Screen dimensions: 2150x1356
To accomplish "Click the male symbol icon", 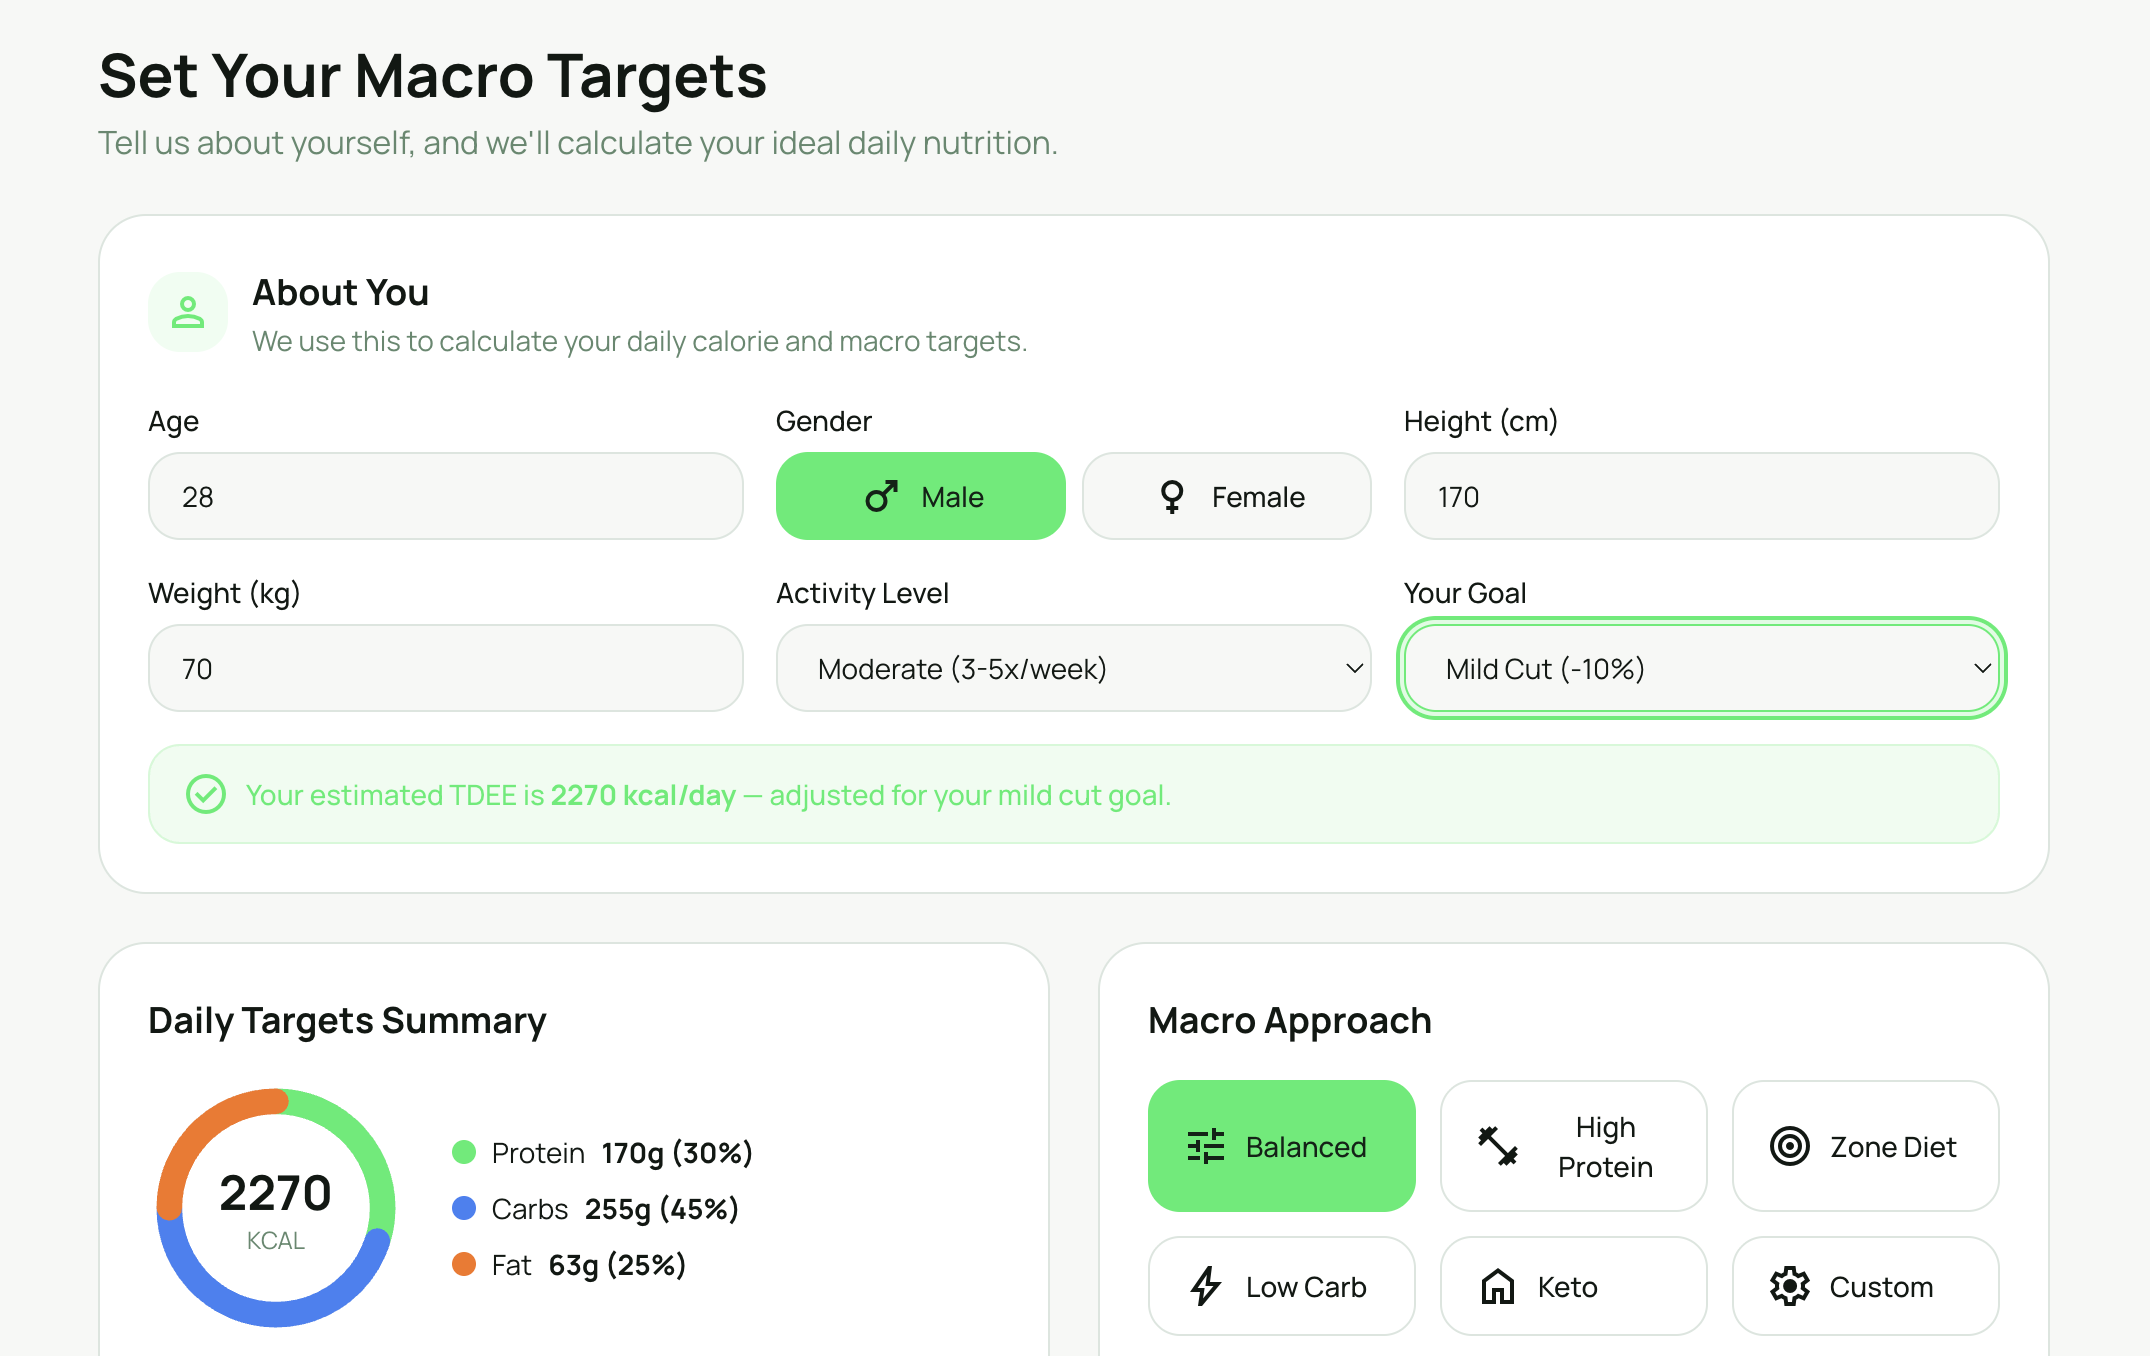I will click(x=881, y=496).
